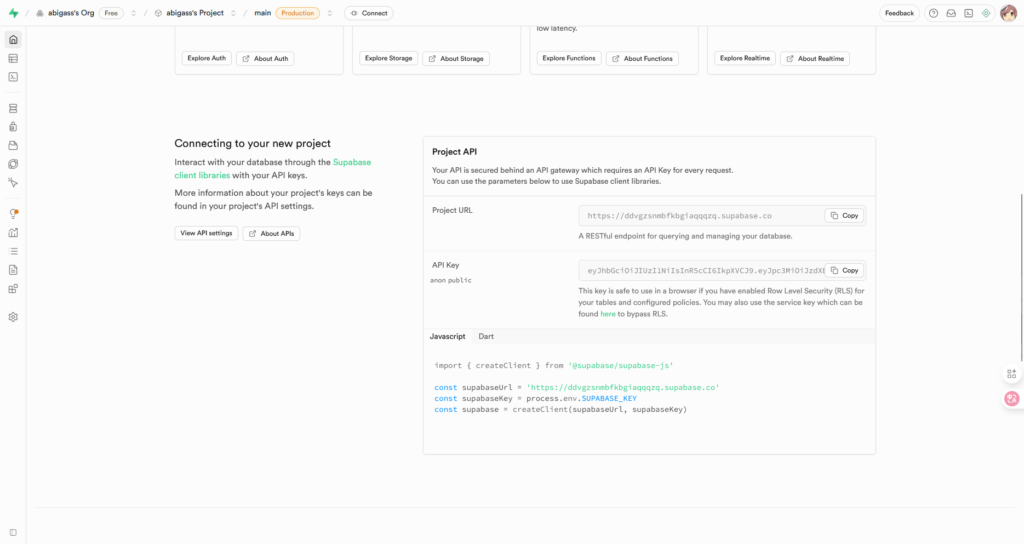This screenshot has height=544, width=1024.
Task: Switch to the Javascript code tab
Action: click(x=447, y=336)
